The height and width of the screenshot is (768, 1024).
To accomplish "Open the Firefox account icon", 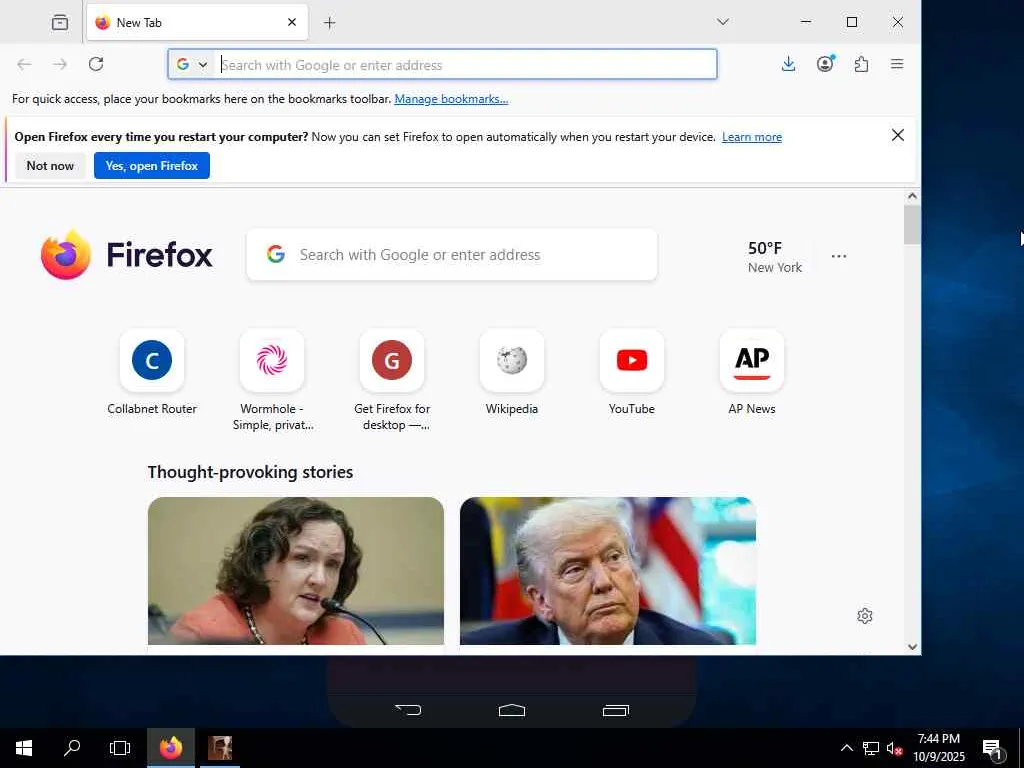I will (x=825, y=64).
